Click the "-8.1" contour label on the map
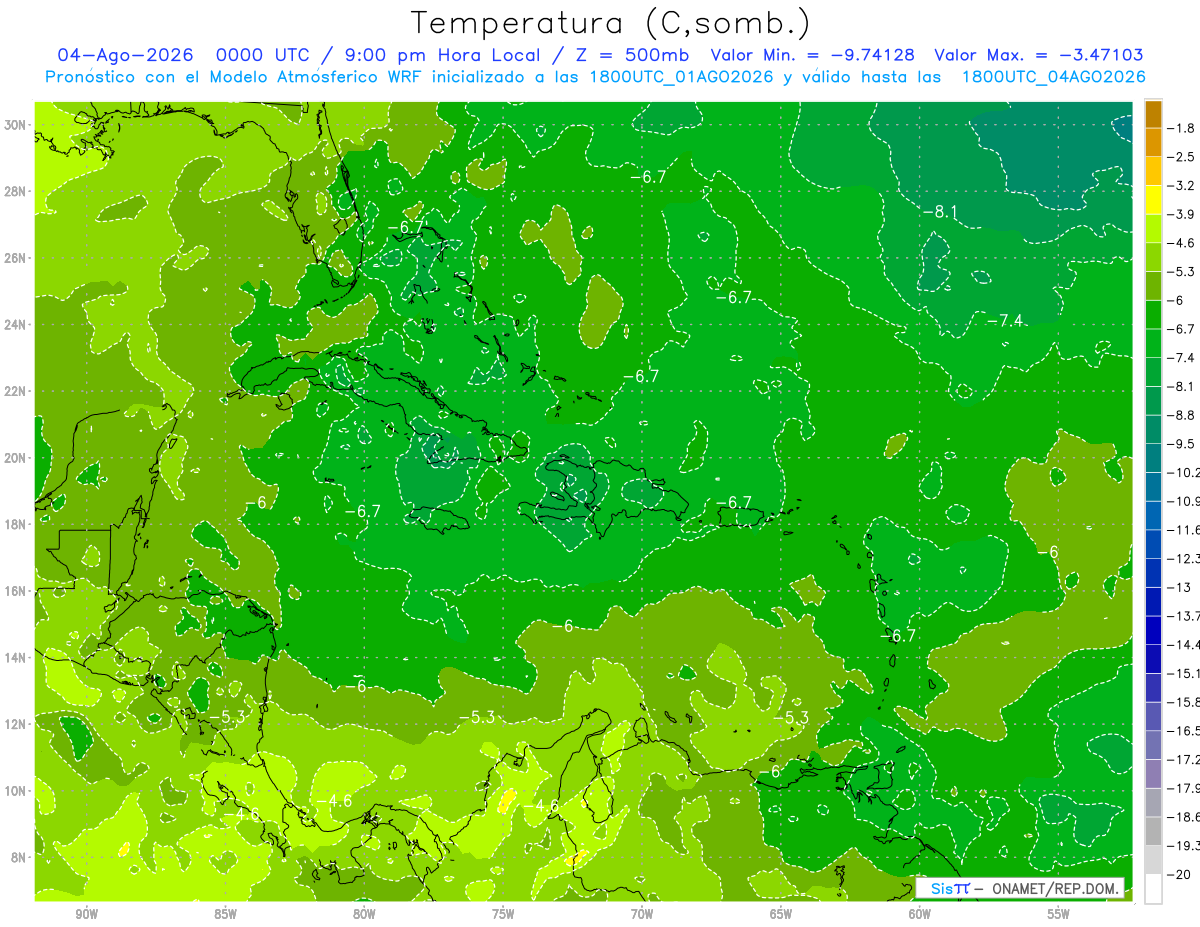 tap(940, 211)
